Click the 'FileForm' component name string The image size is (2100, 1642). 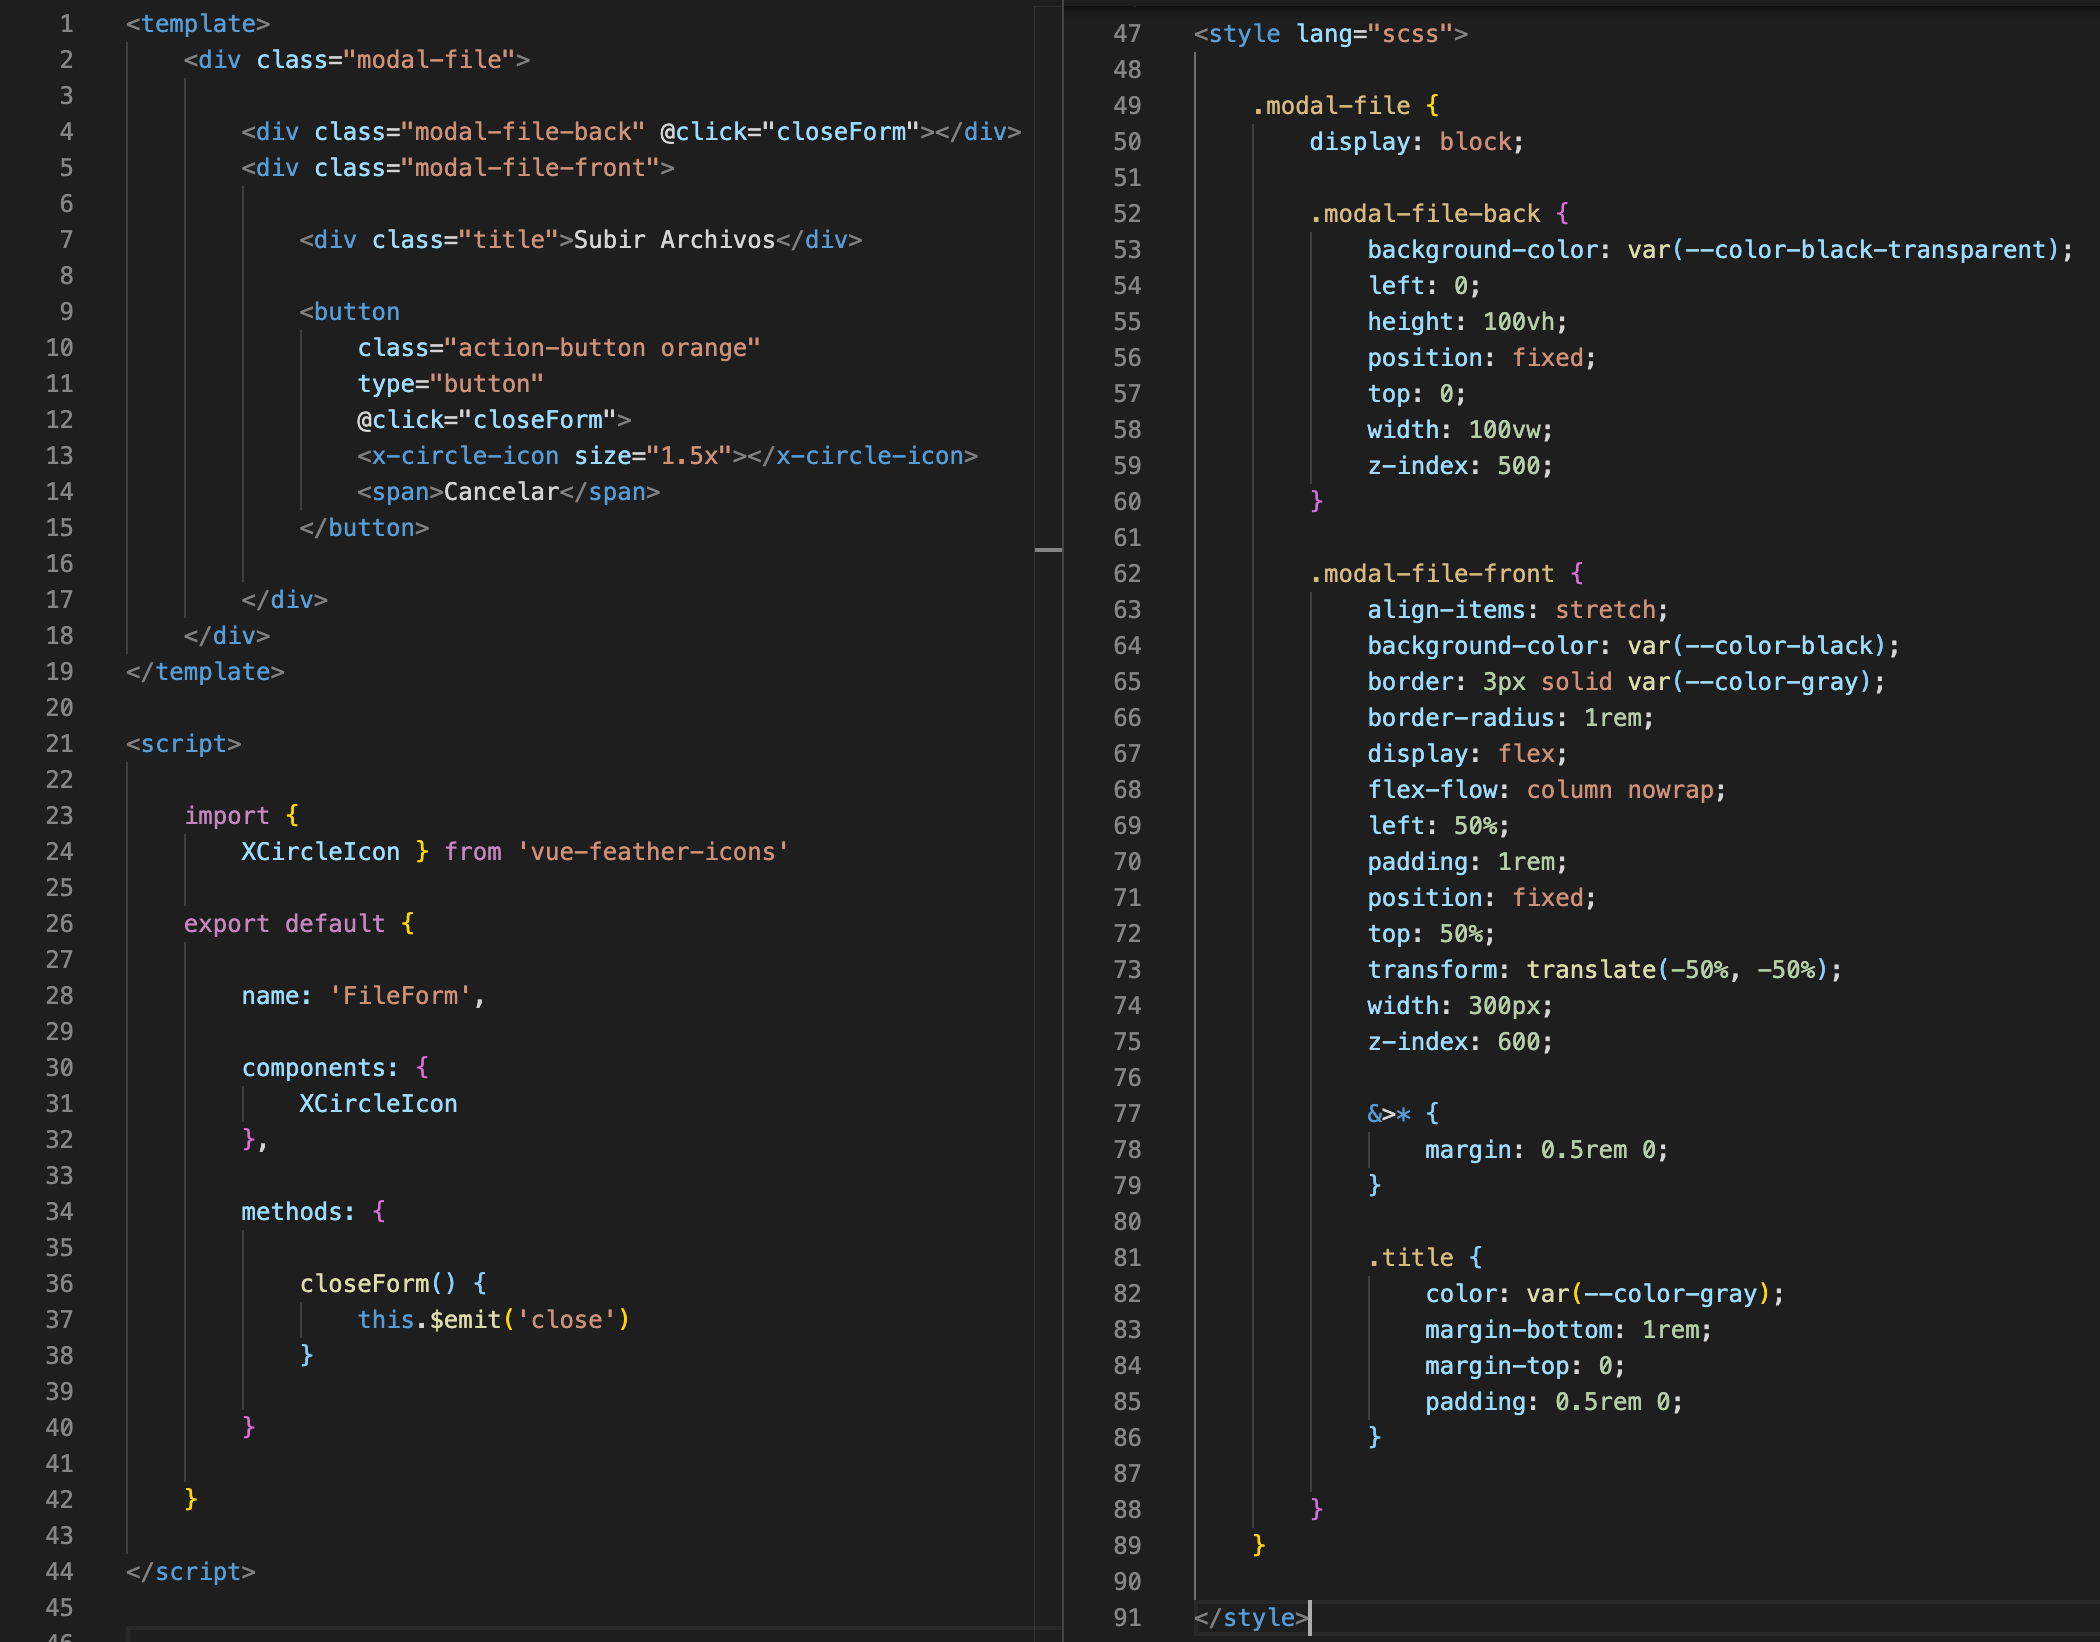400,996
